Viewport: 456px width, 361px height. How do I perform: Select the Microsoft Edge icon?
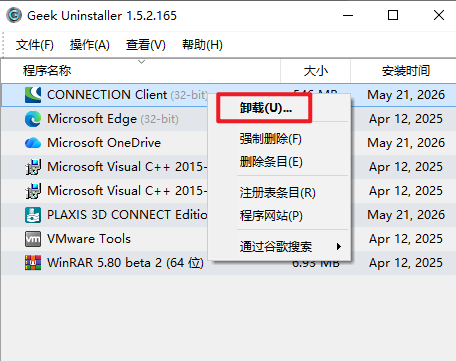[x=33, y=119]
